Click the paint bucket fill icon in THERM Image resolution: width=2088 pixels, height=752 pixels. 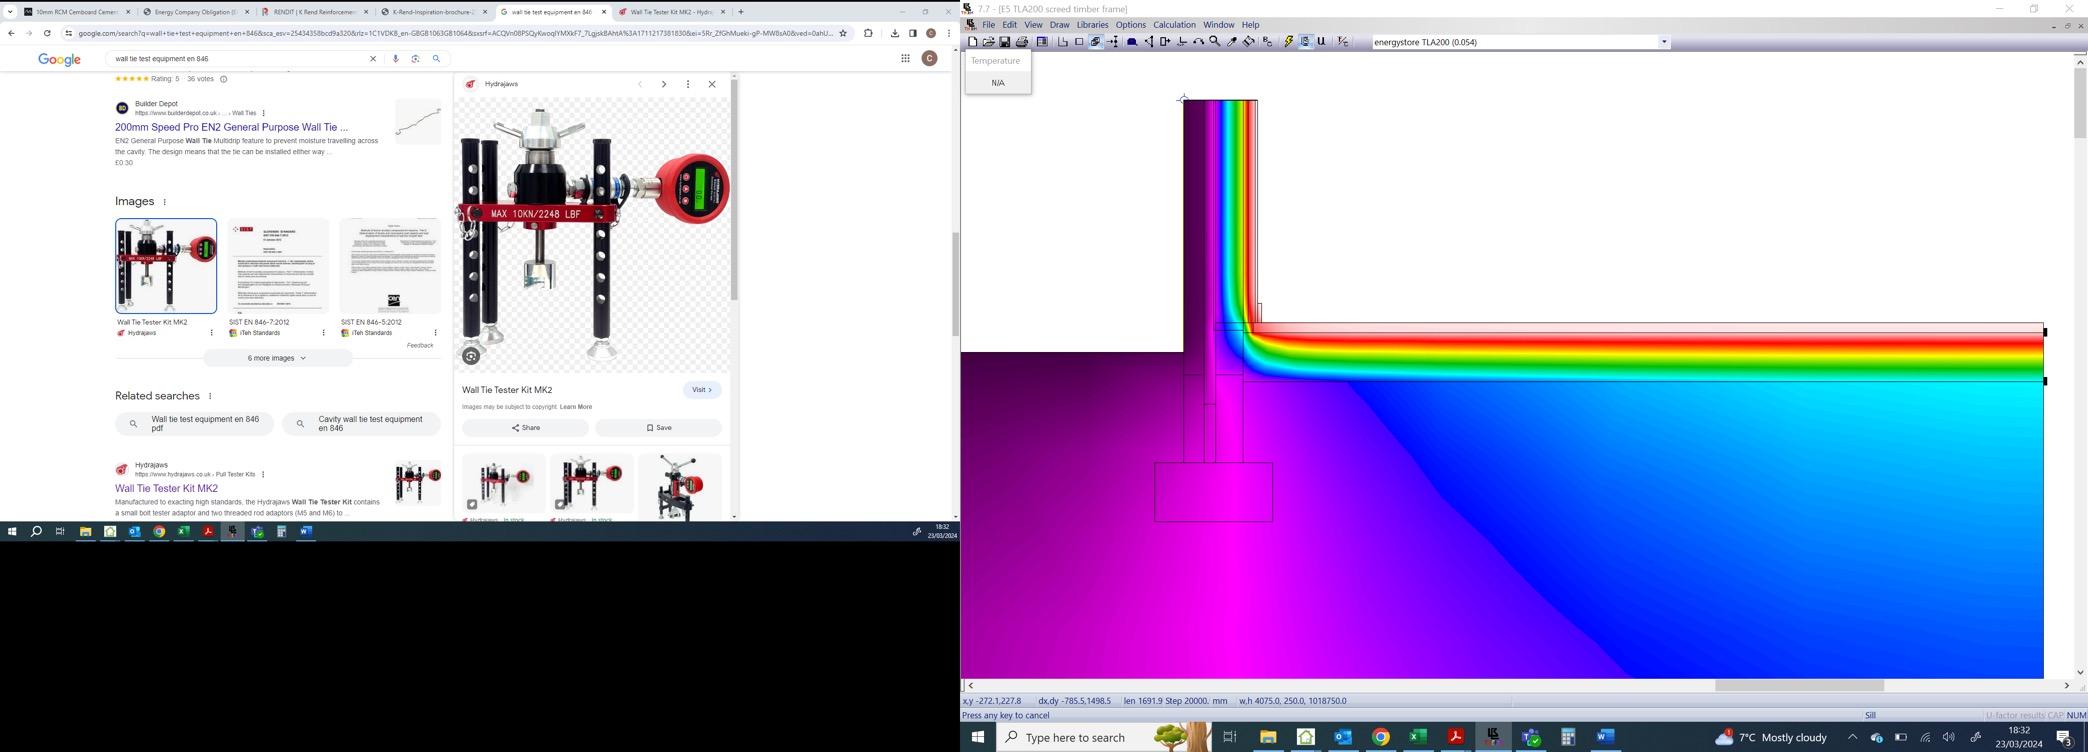point(1249,42)
